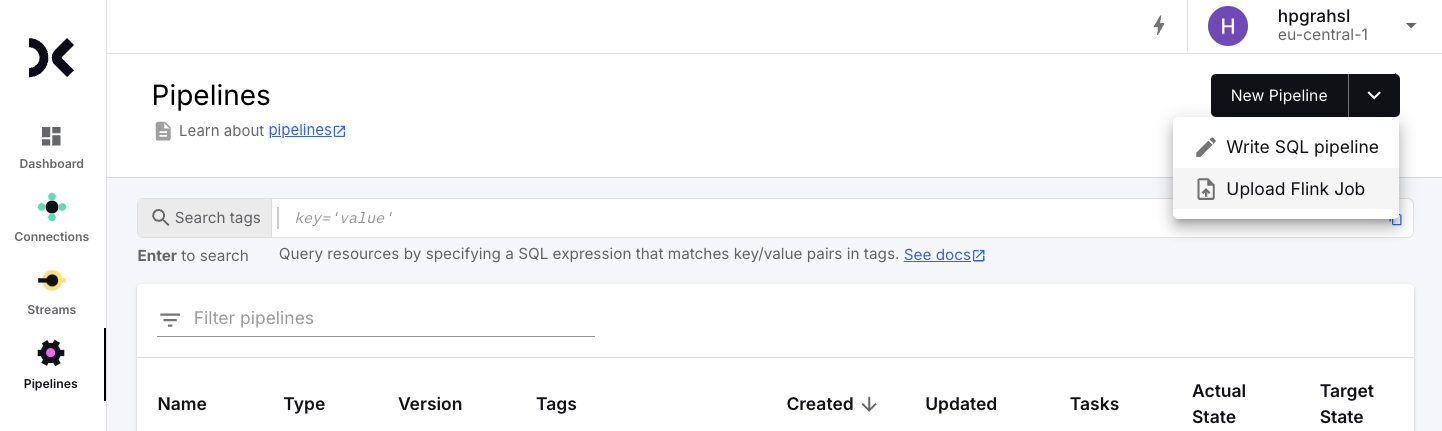Choose Upload Flink Job menu entry
The width and height of the screenshot is (1442, 431).
(1286, 189)
